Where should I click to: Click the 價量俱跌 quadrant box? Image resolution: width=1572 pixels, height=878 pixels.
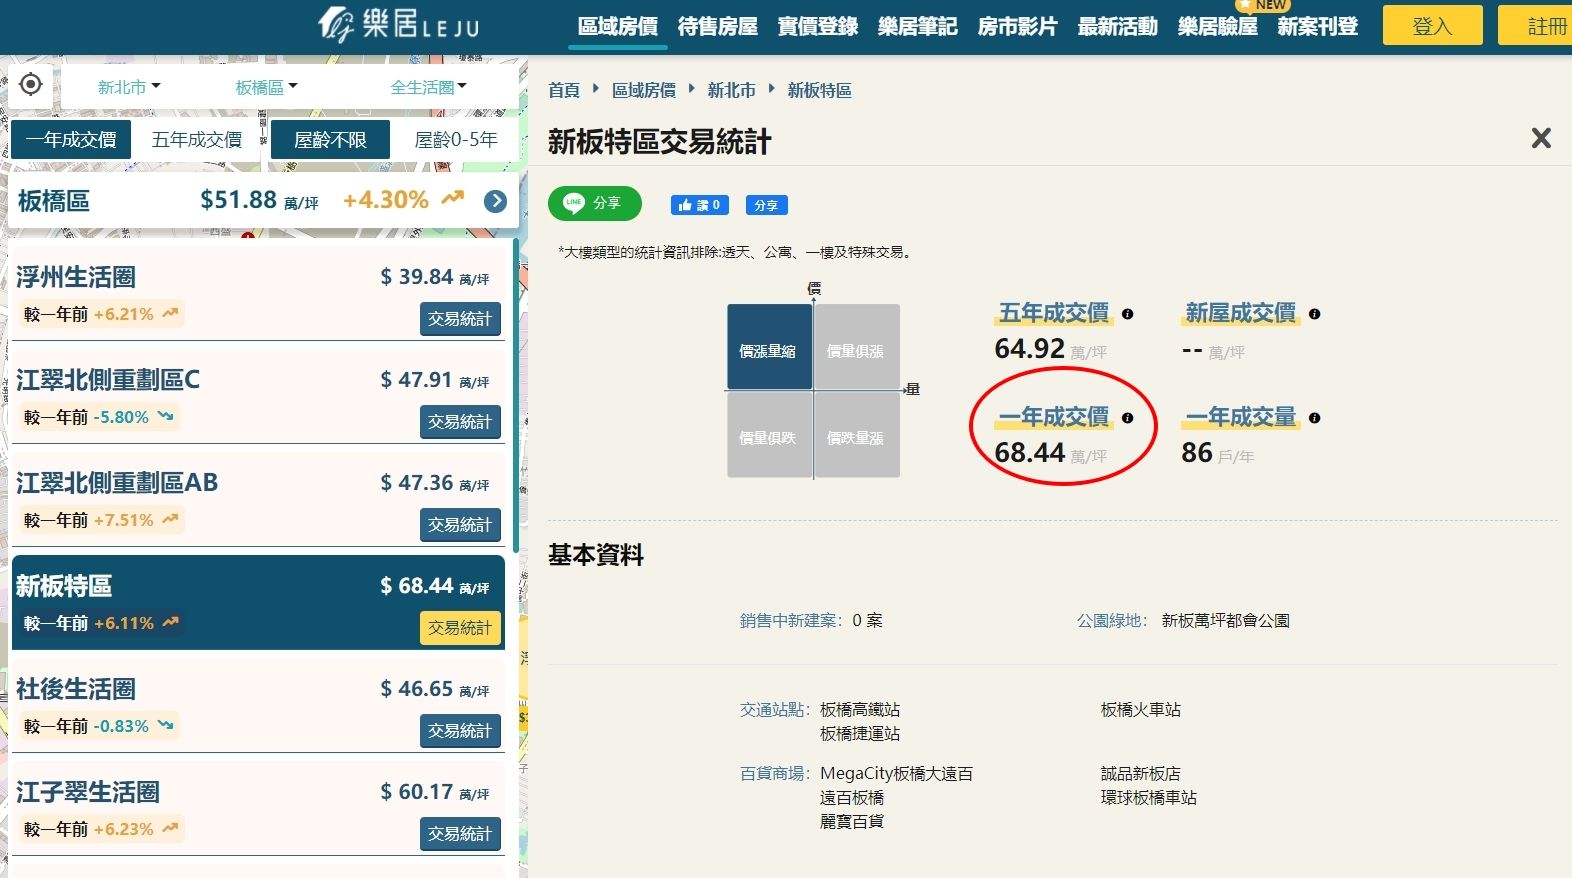769,435
